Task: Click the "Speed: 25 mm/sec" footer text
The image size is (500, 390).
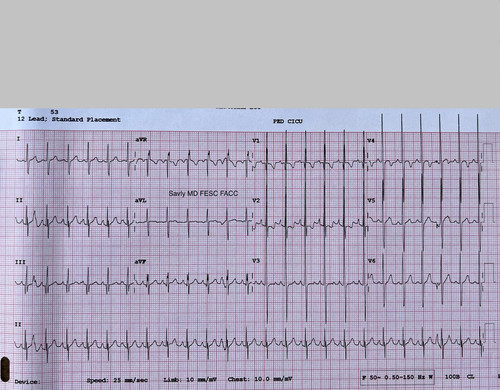Action: pyautogui.click(x=117, y=380)
